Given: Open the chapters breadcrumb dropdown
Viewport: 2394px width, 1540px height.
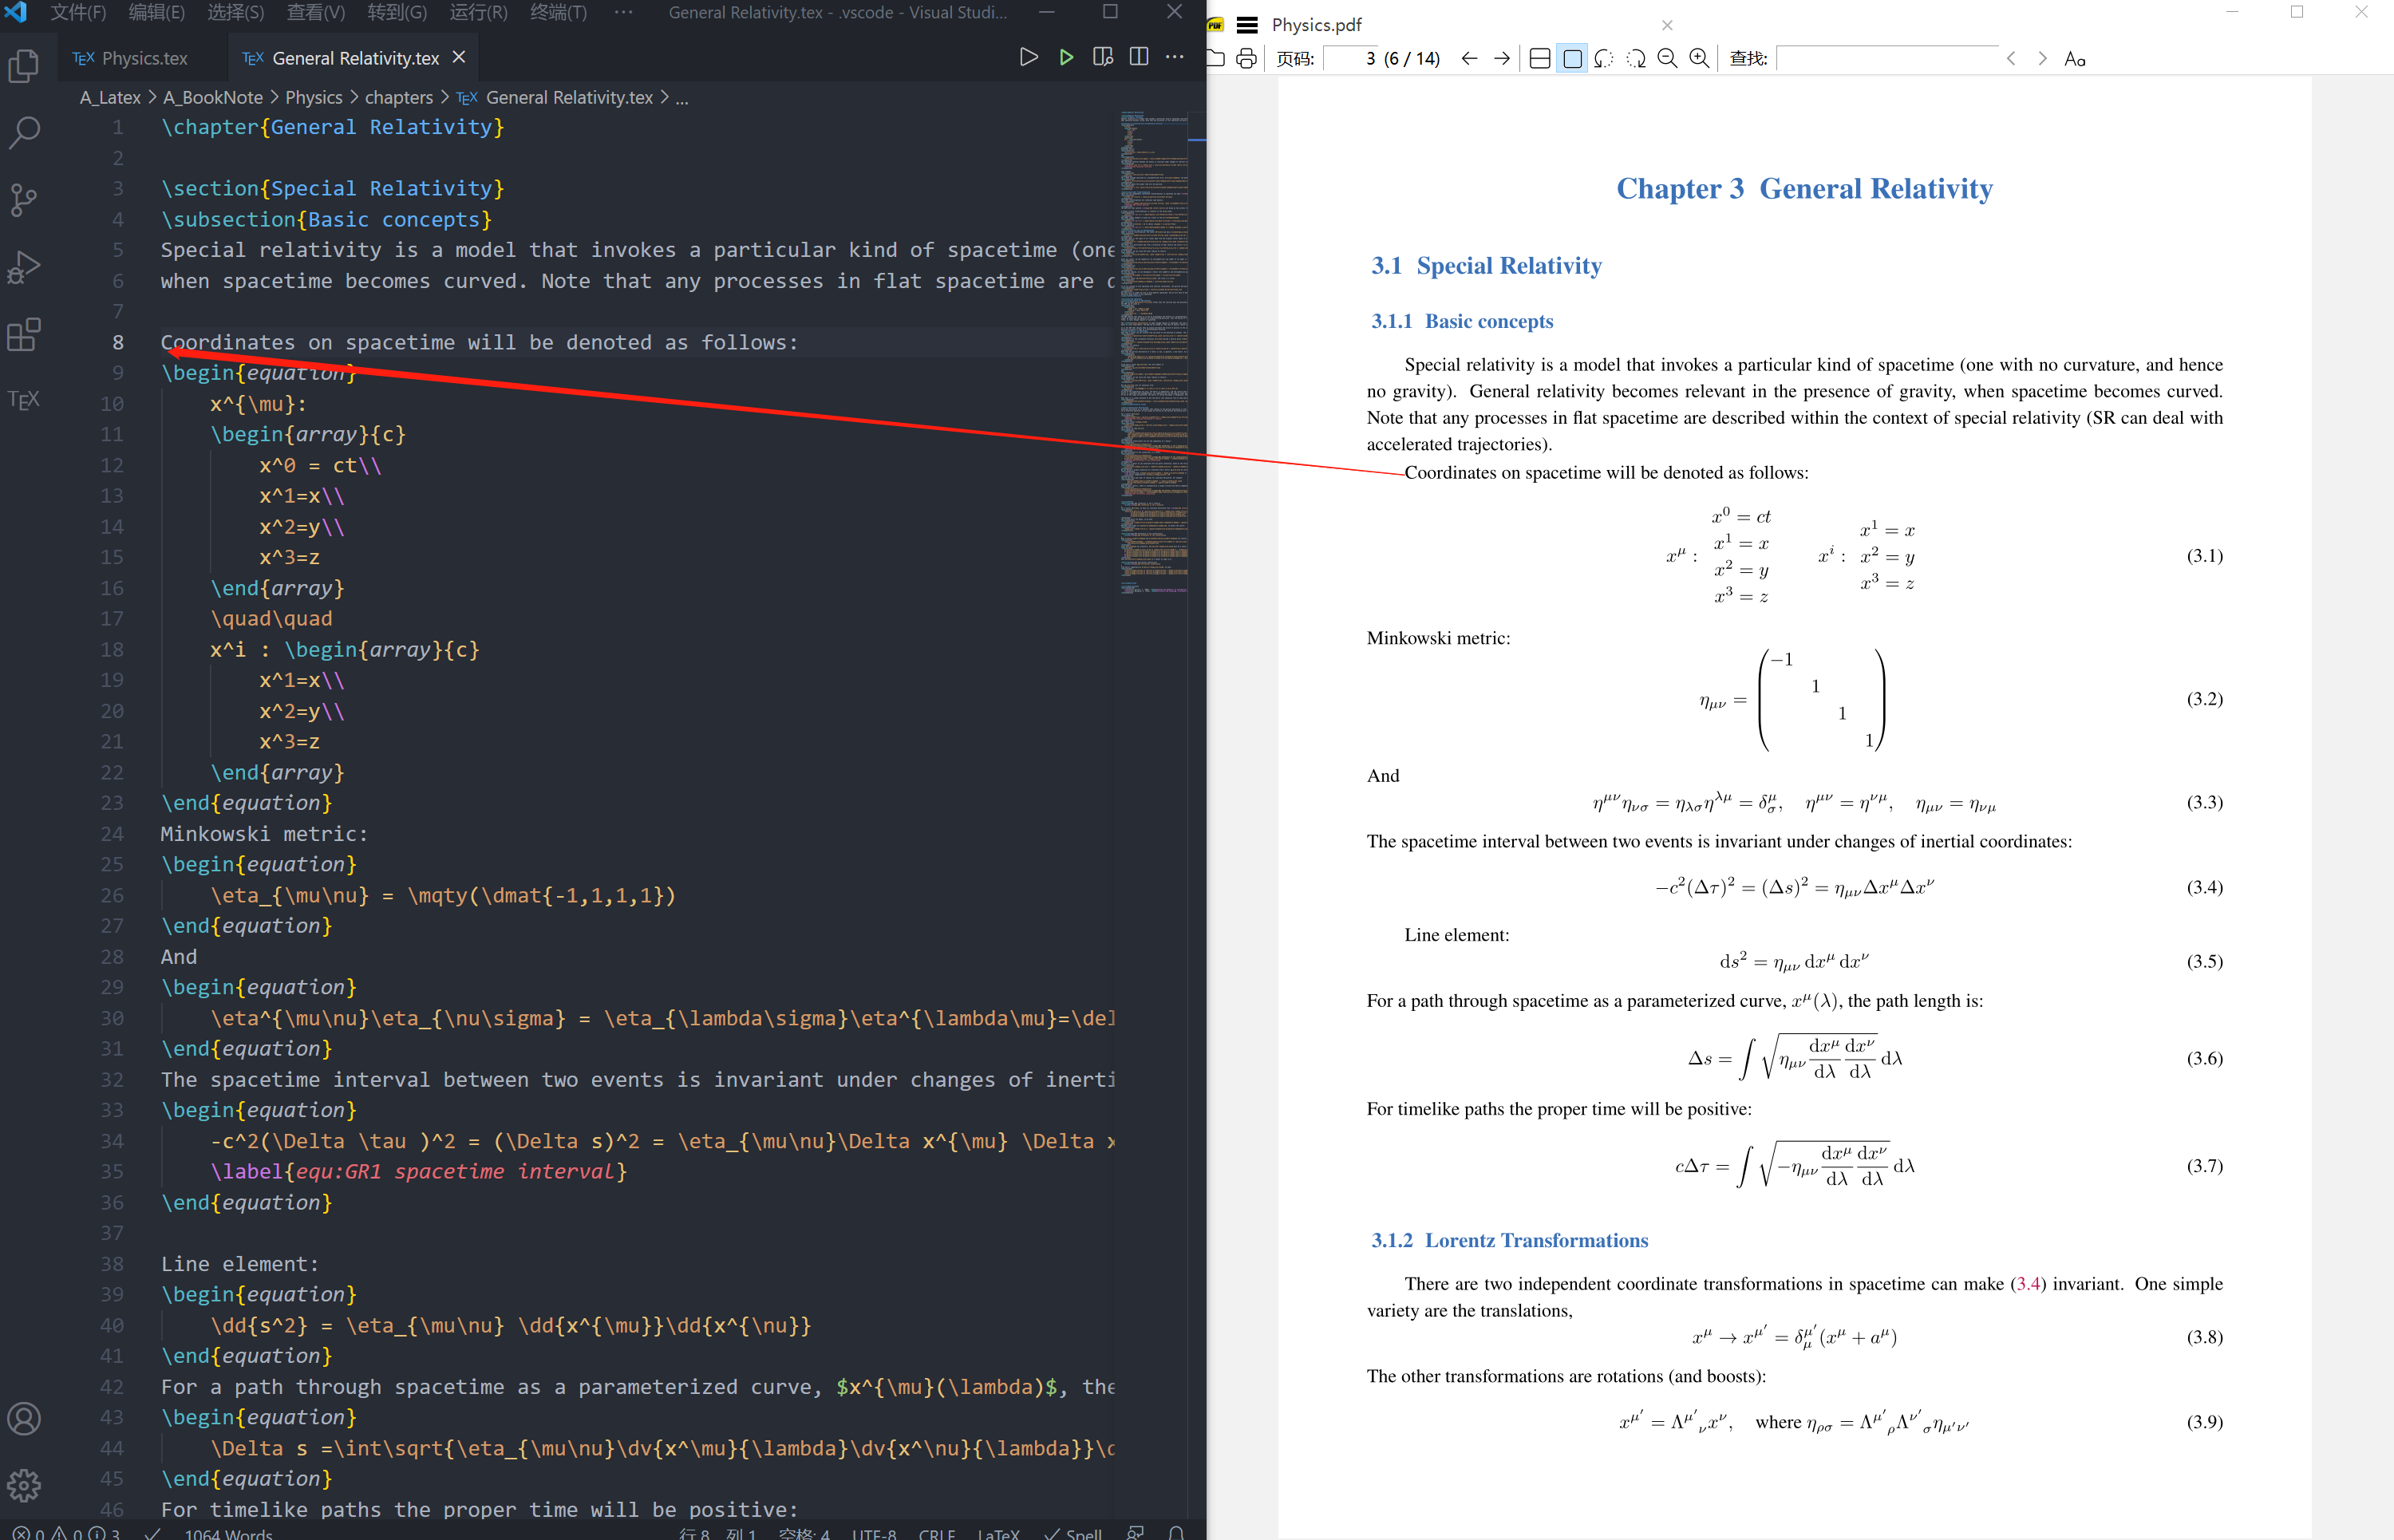Looking at the screenshot, I should pos(398,97).
